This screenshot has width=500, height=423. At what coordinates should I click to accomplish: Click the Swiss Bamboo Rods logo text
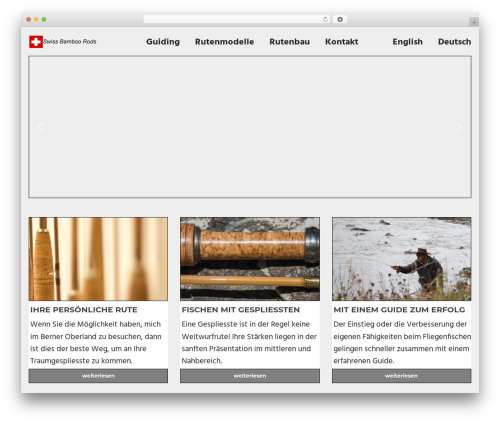70,42
